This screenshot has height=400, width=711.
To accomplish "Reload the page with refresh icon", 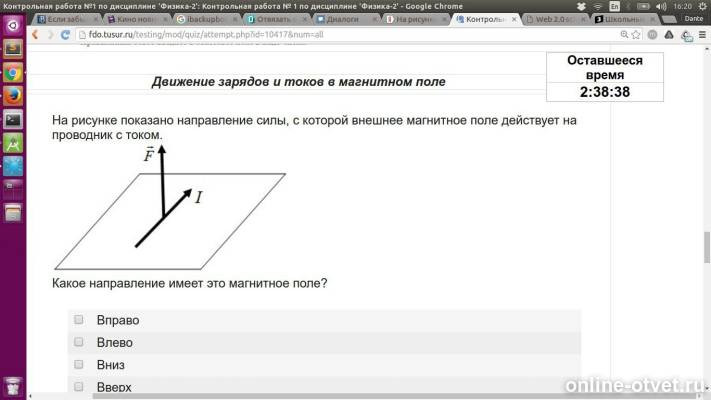I will point(65,34).
